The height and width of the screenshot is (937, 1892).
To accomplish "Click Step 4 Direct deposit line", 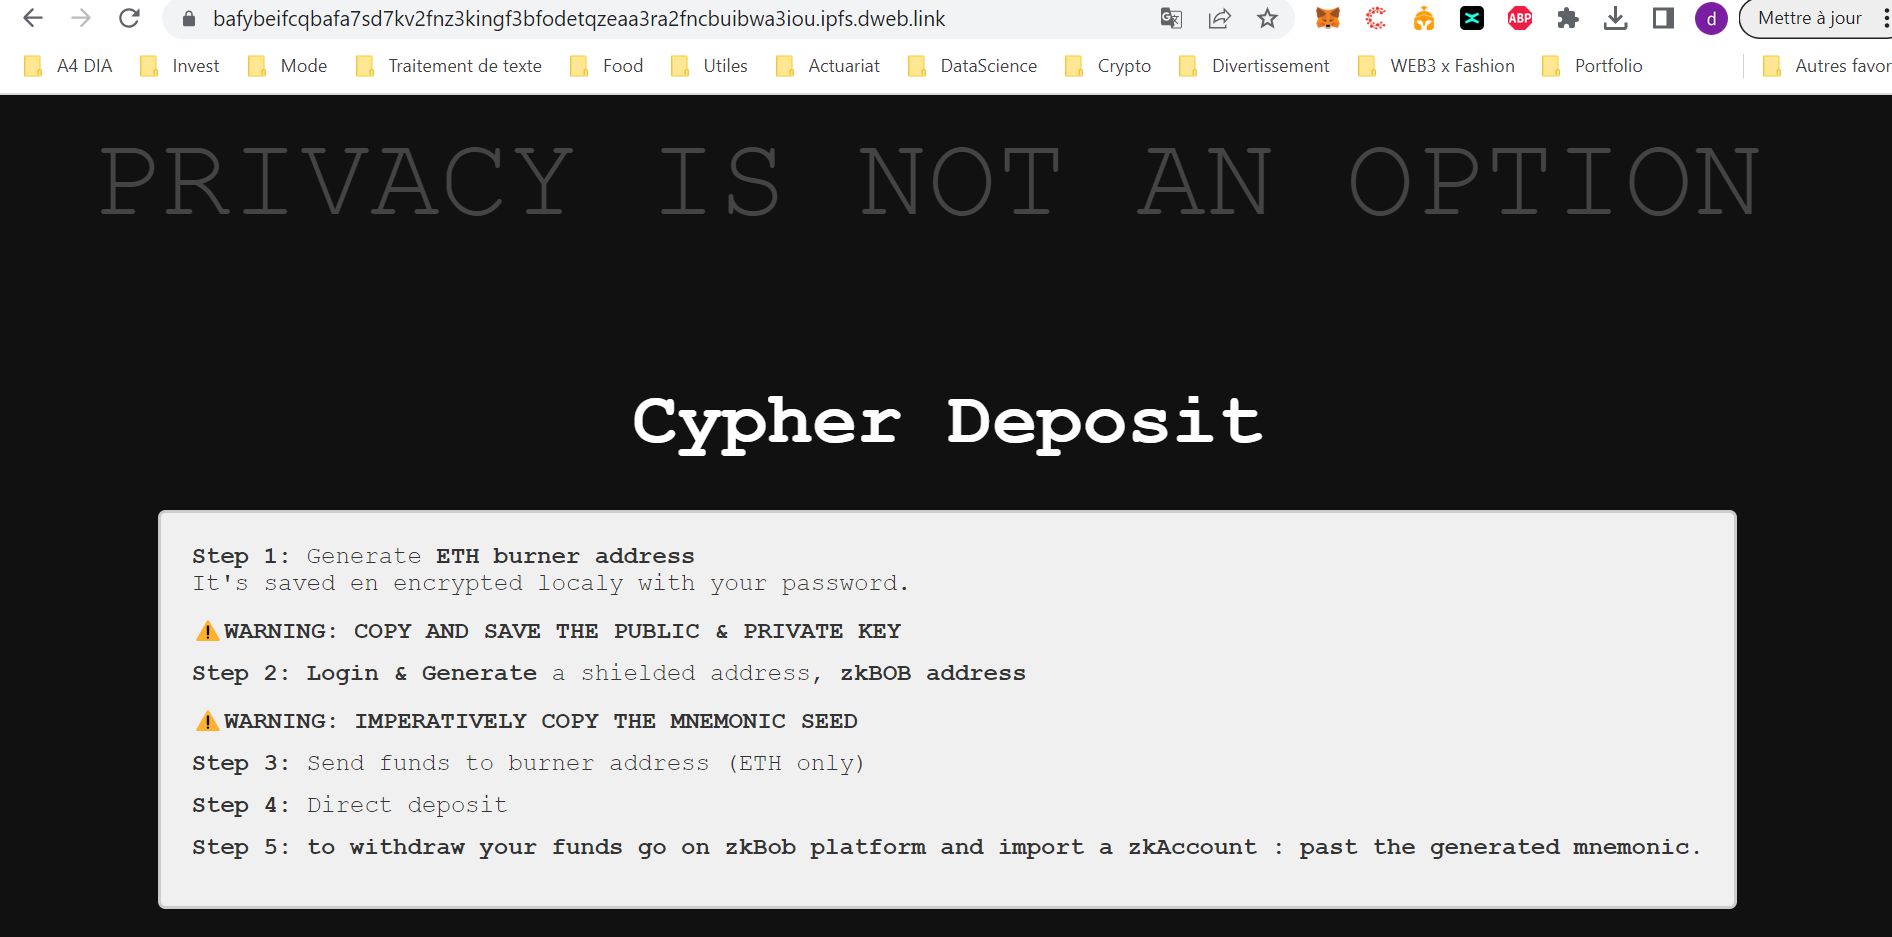I will 350,805.
